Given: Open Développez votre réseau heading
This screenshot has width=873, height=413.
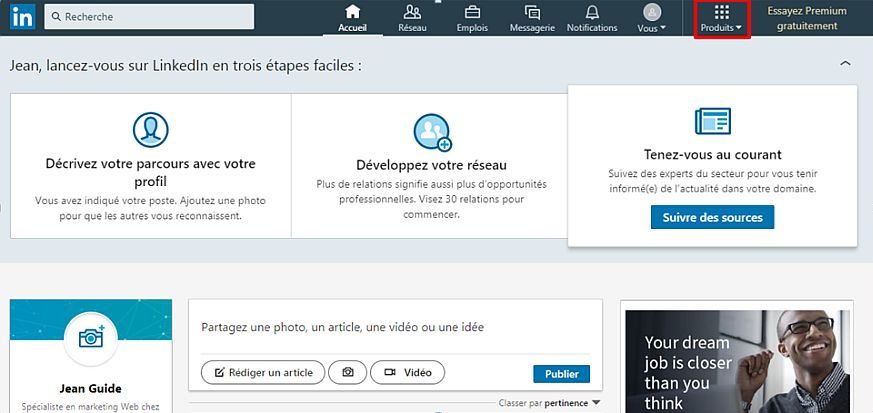Looking at the screenshot, I should (431, 165).
